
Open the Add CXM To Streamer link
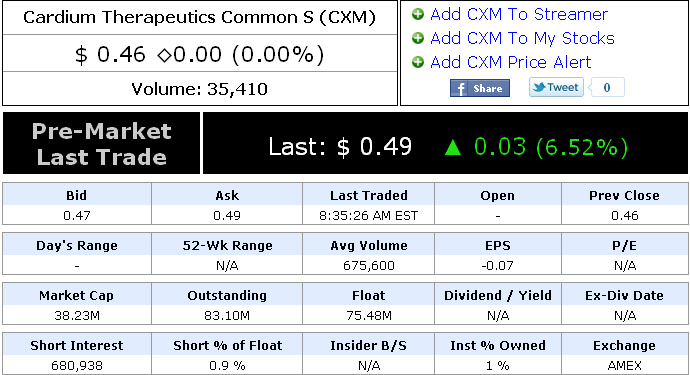pos(519,15)
